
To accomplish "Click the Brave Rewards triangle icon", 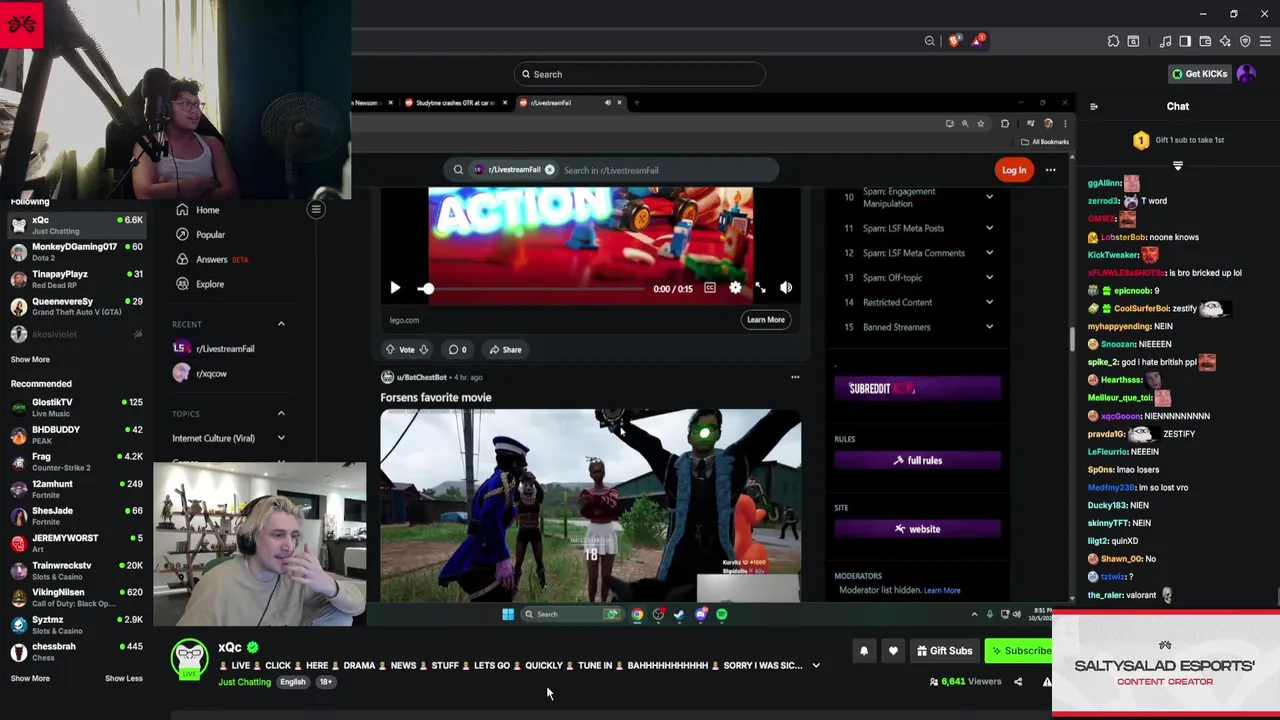I will (977, 41).
